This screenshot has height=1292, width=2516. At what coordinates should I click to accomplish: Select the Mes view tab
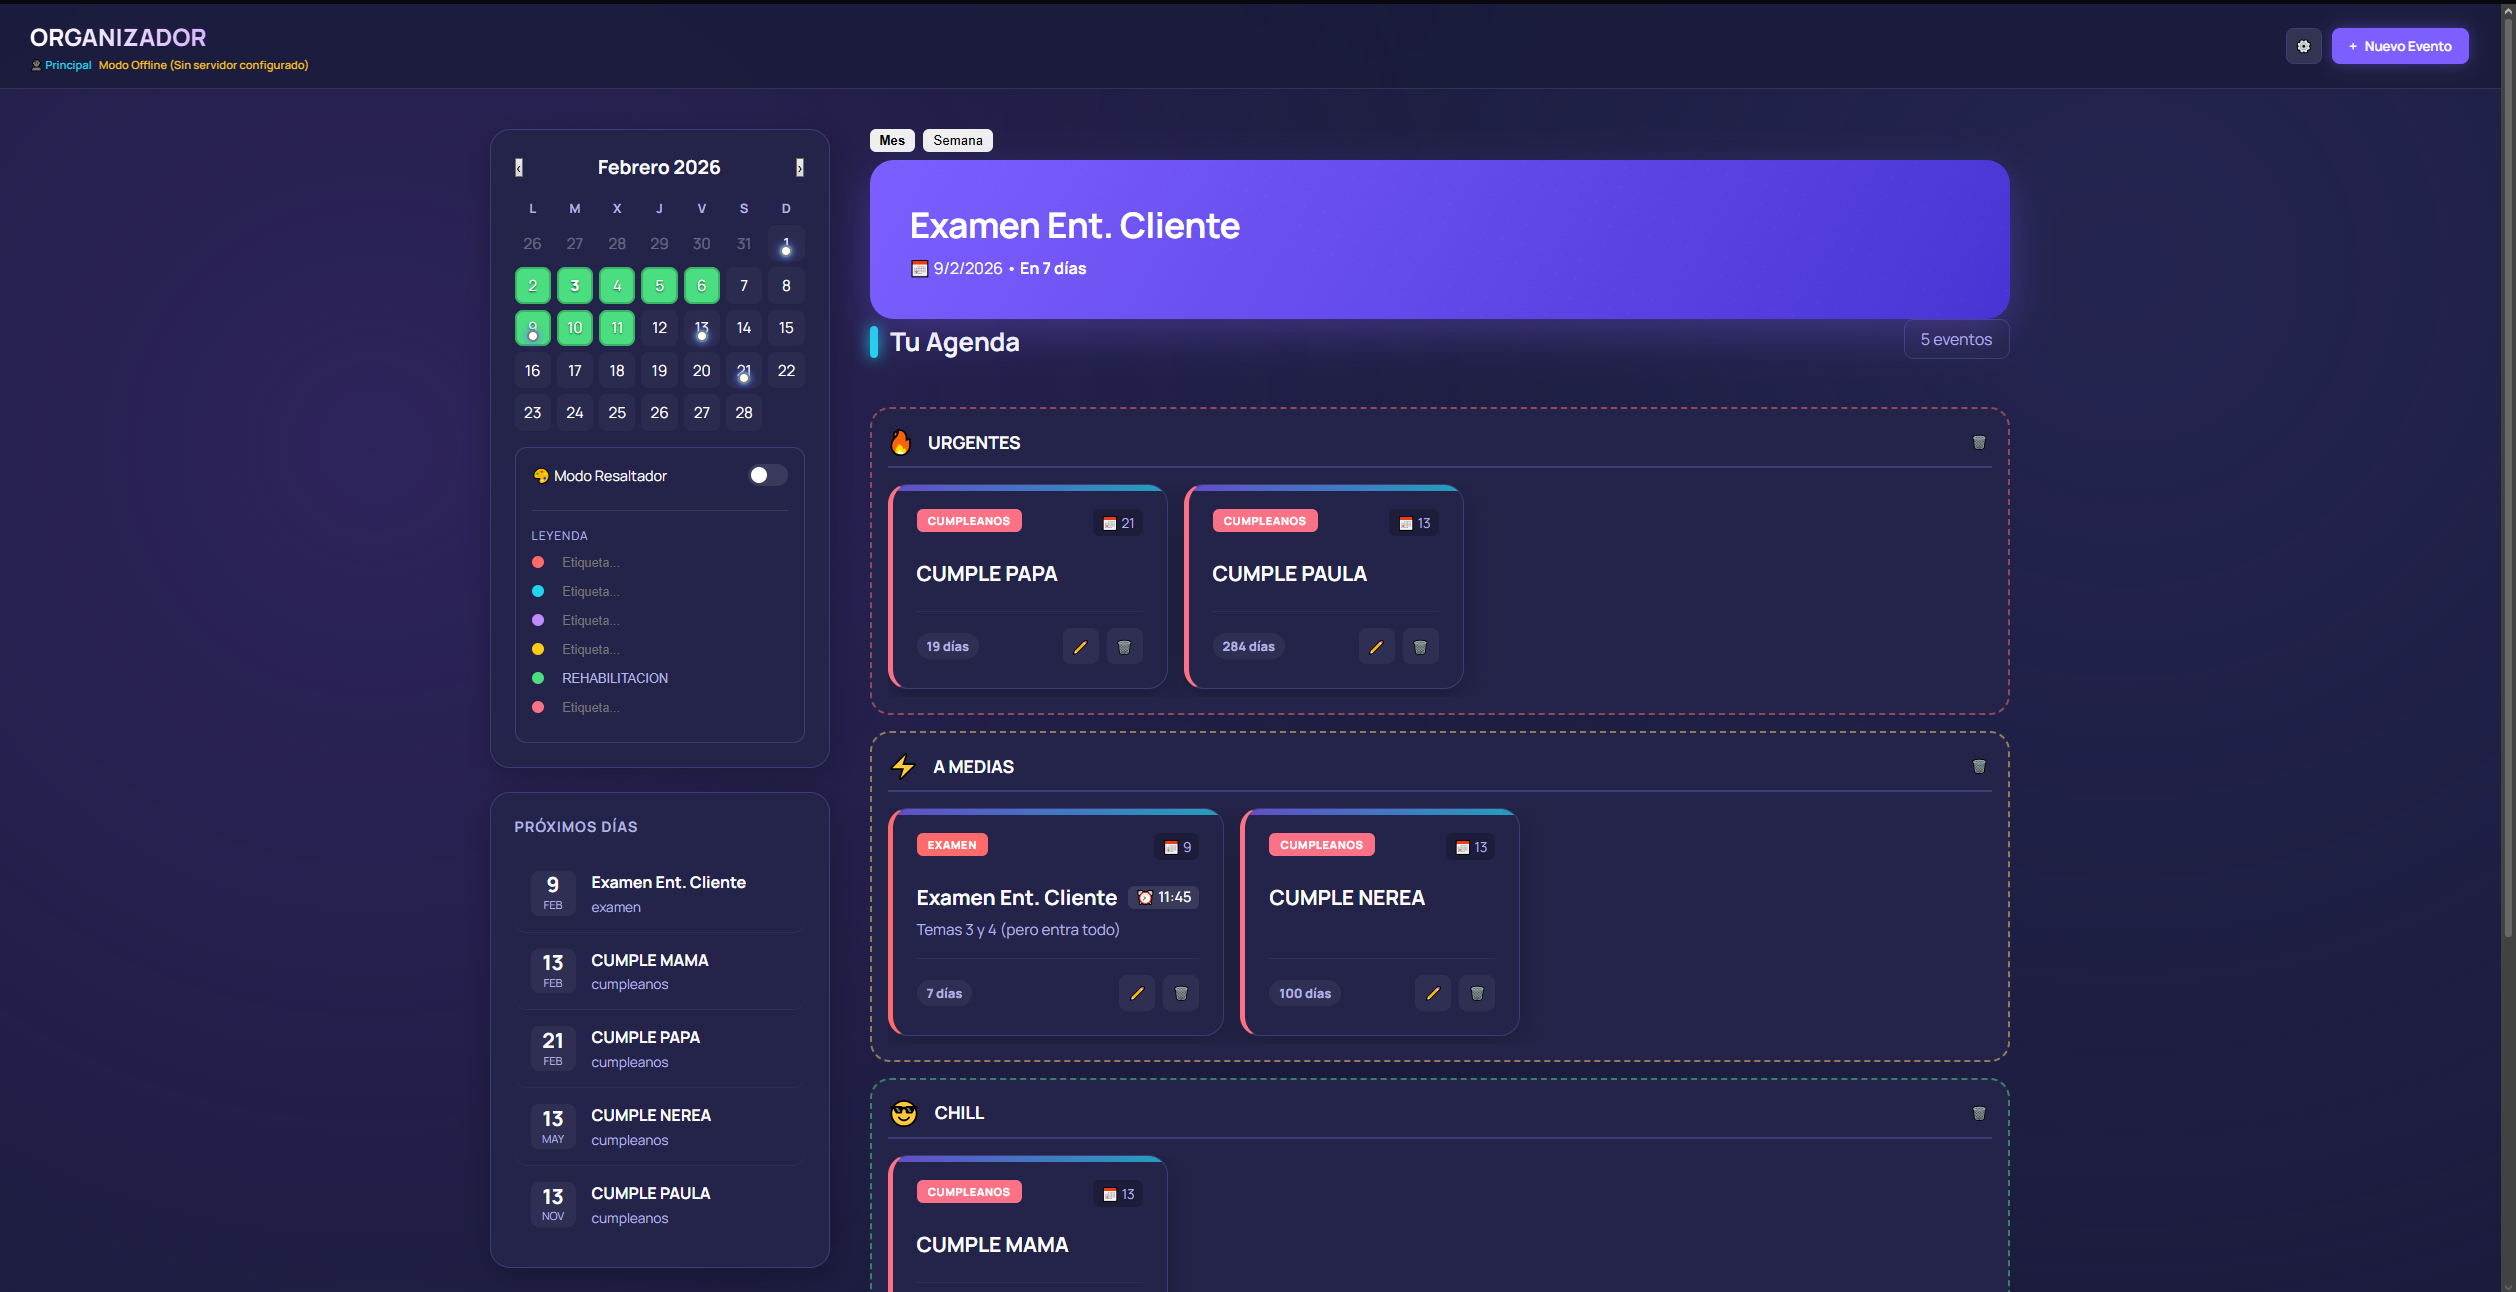point(891,141)
